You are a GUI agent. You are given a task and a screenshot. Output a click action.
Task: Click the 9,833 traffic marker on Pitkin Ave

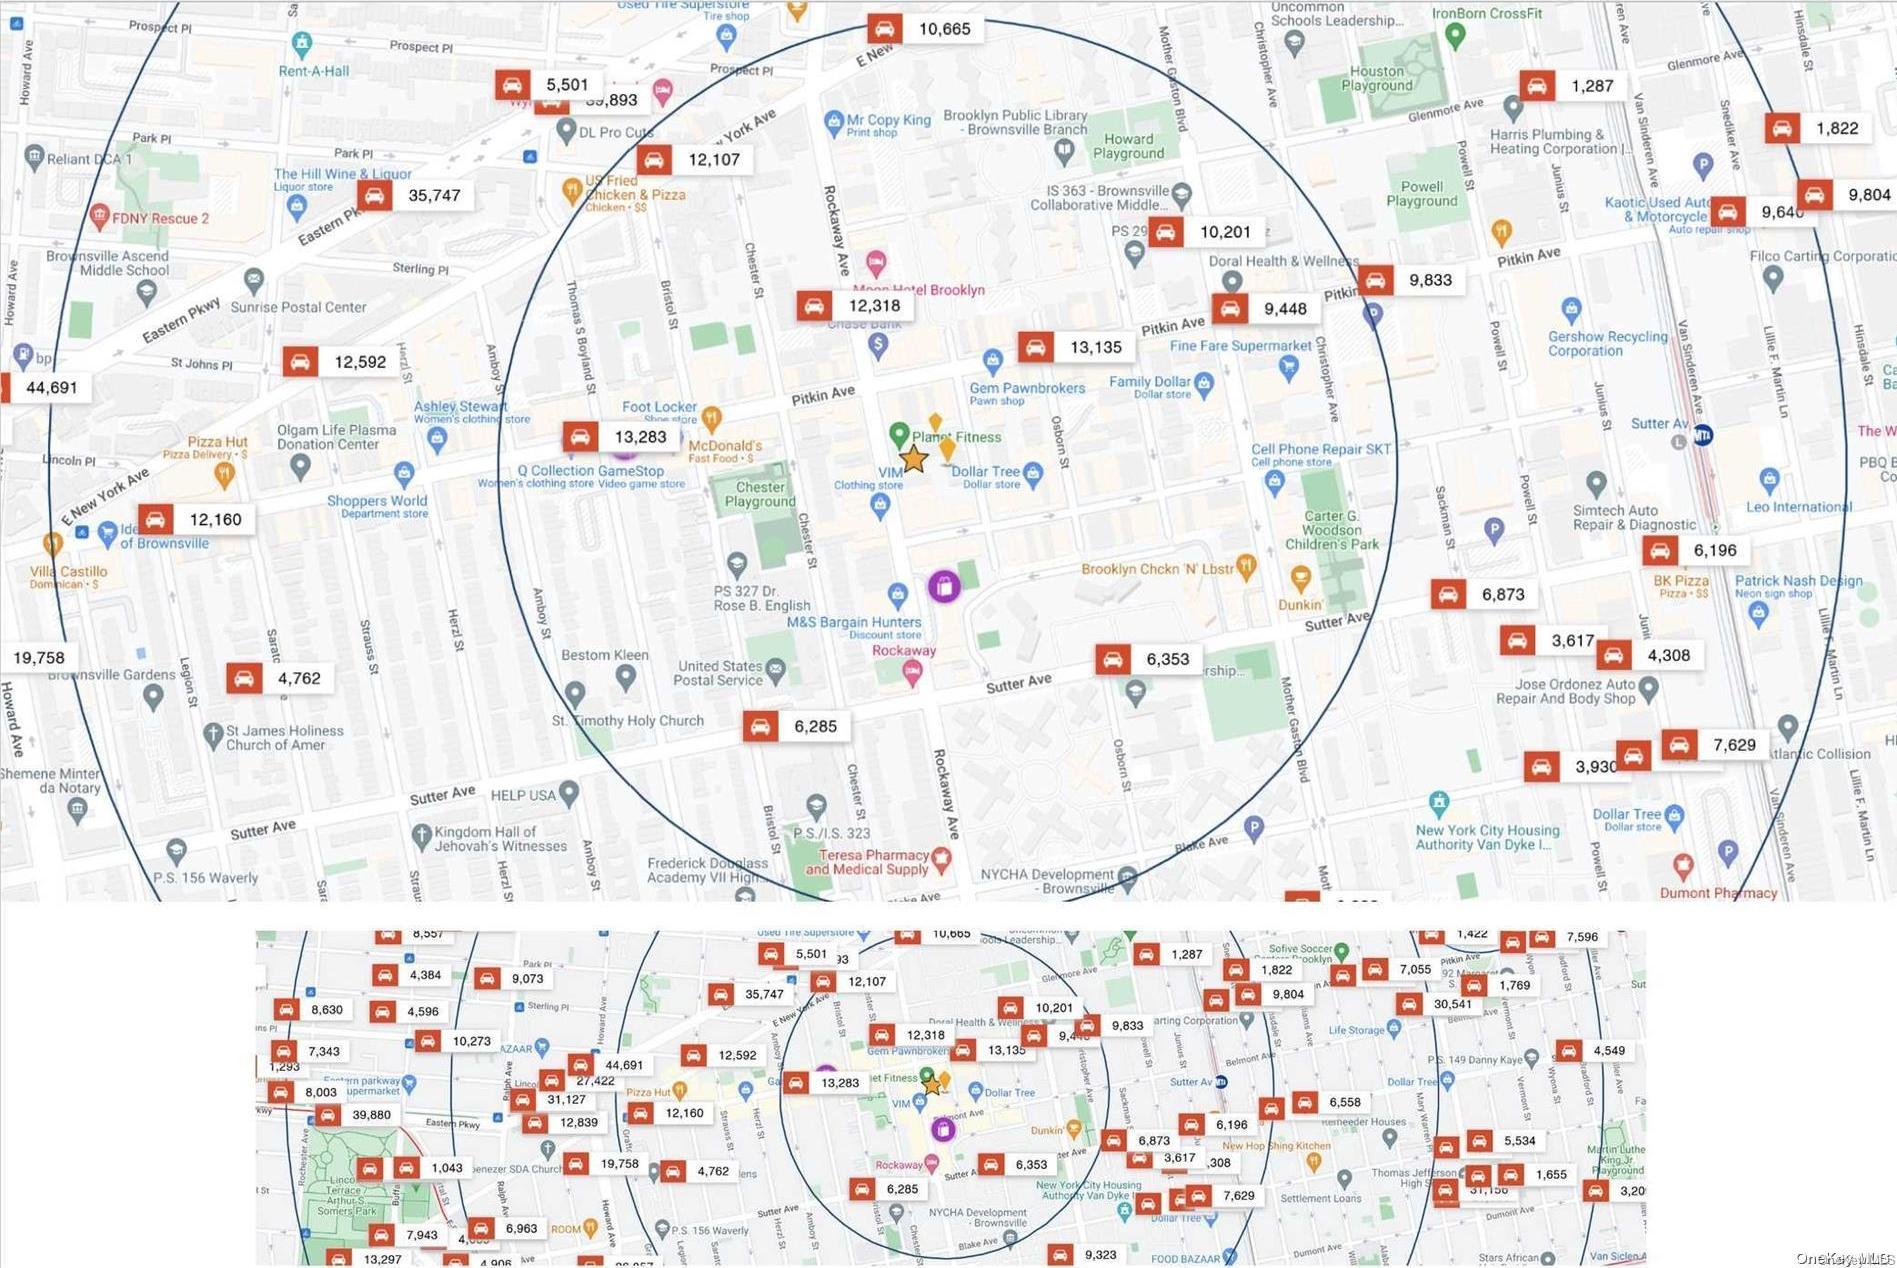1412,280
